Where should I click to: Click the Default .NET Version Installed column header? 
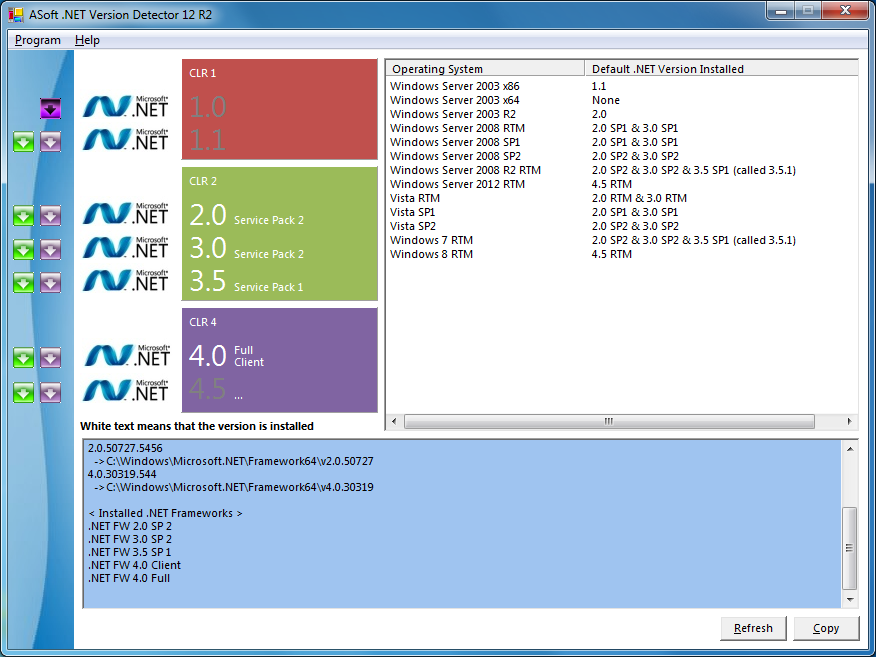point(721,69)
